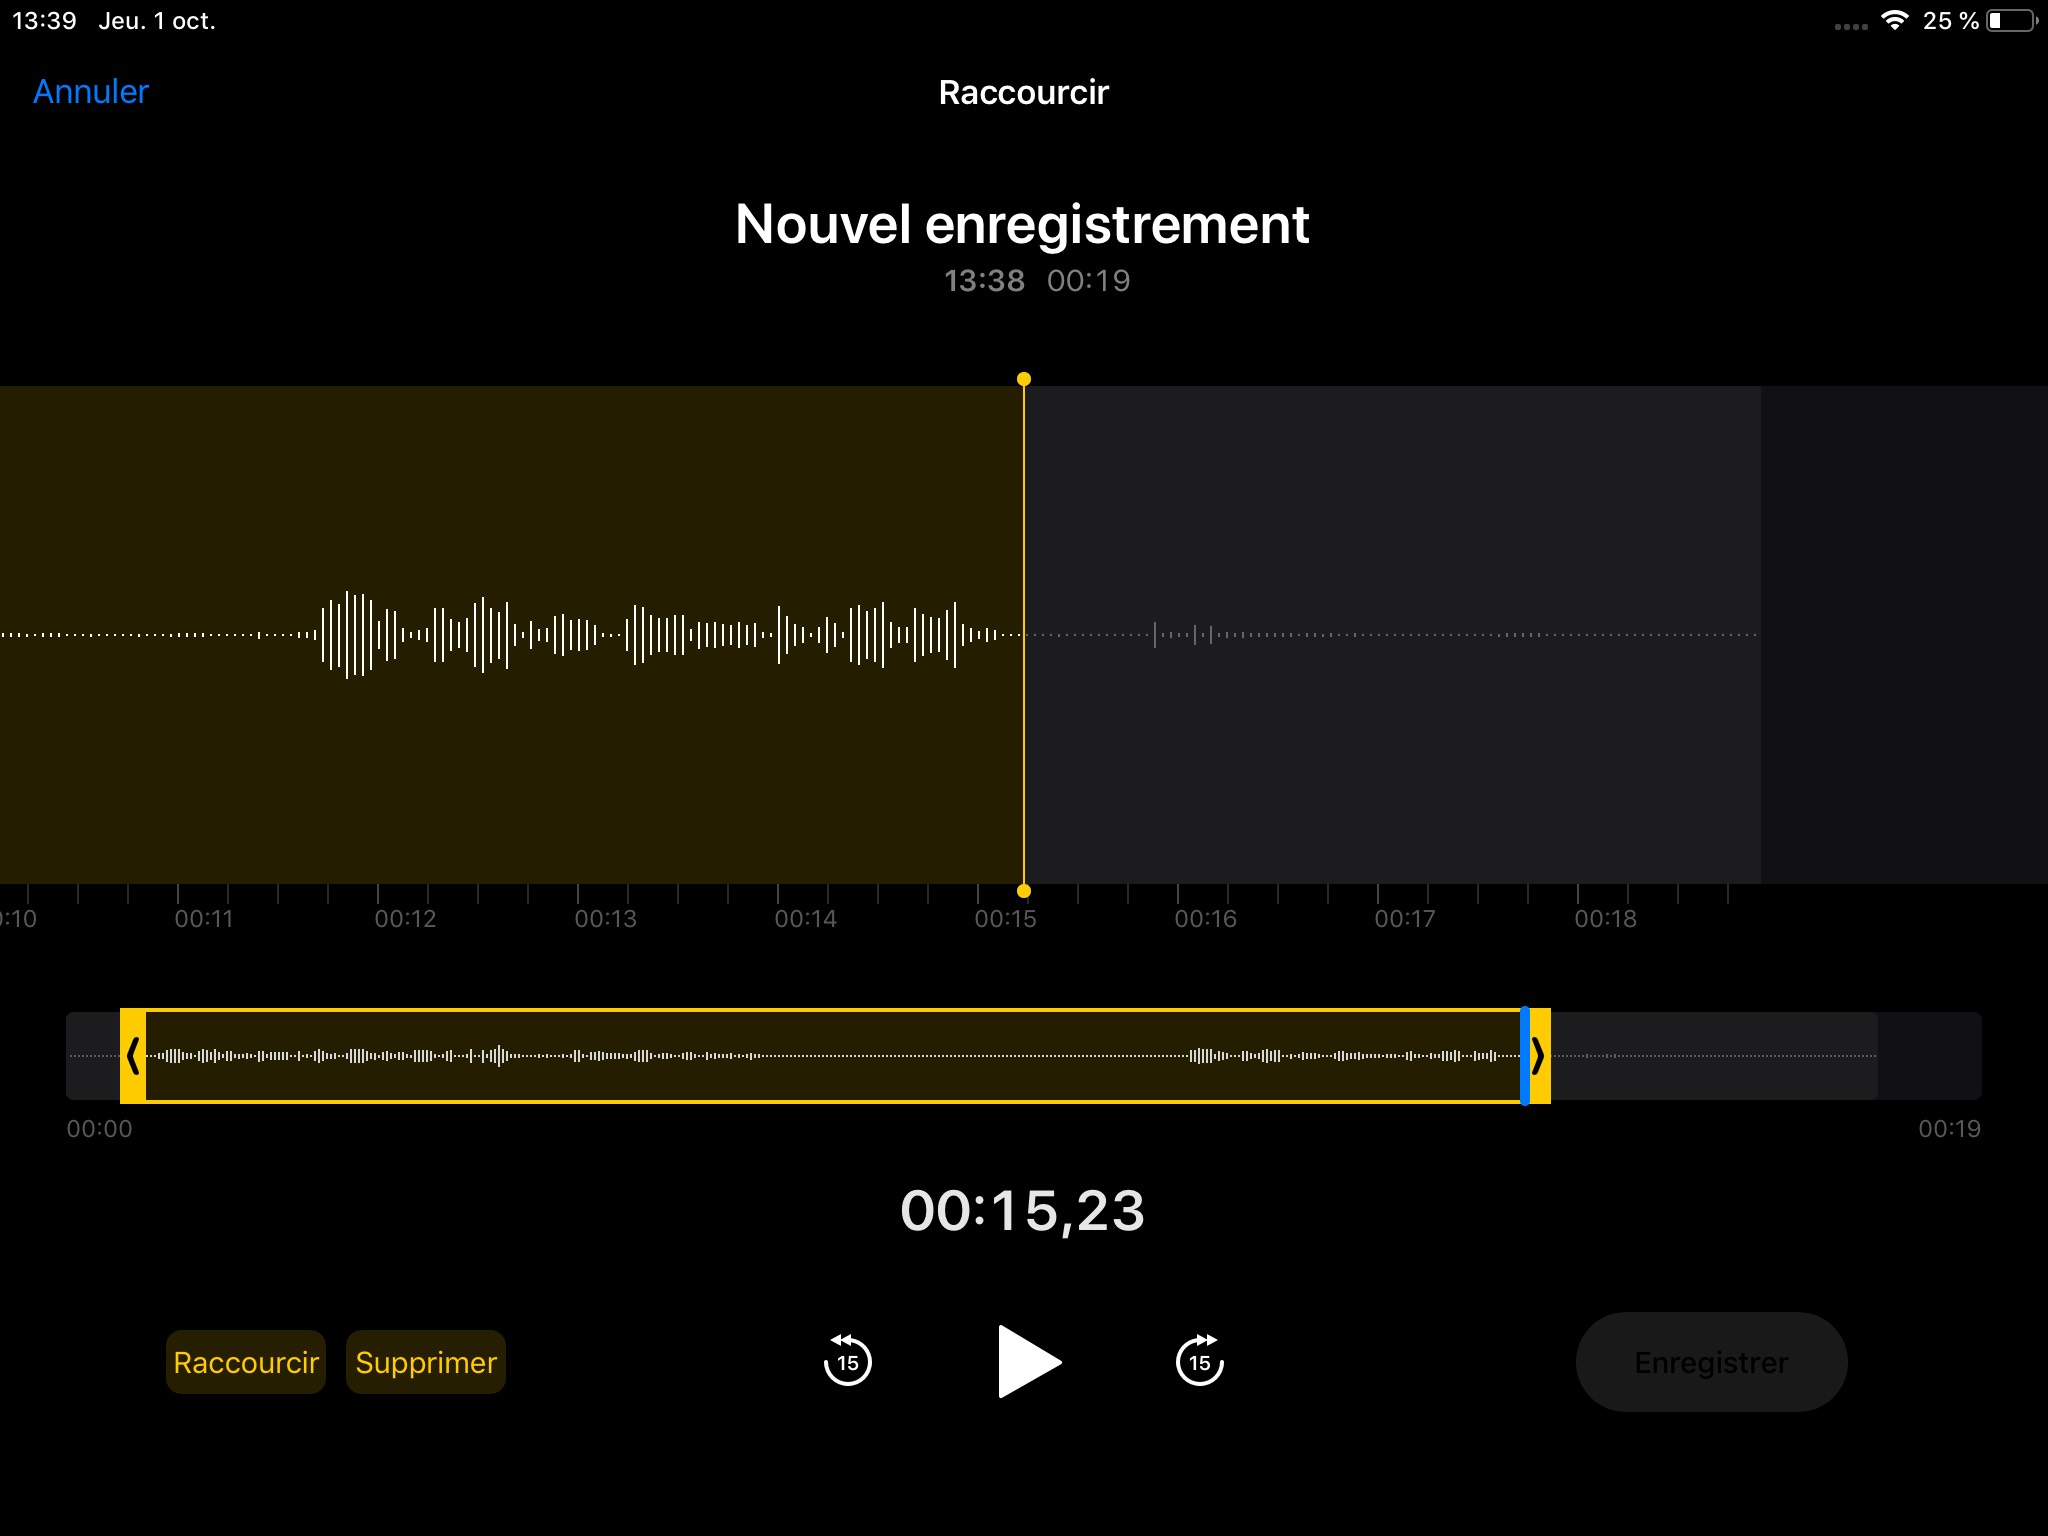Click the battery status icon

click(x=2011, y=21)
